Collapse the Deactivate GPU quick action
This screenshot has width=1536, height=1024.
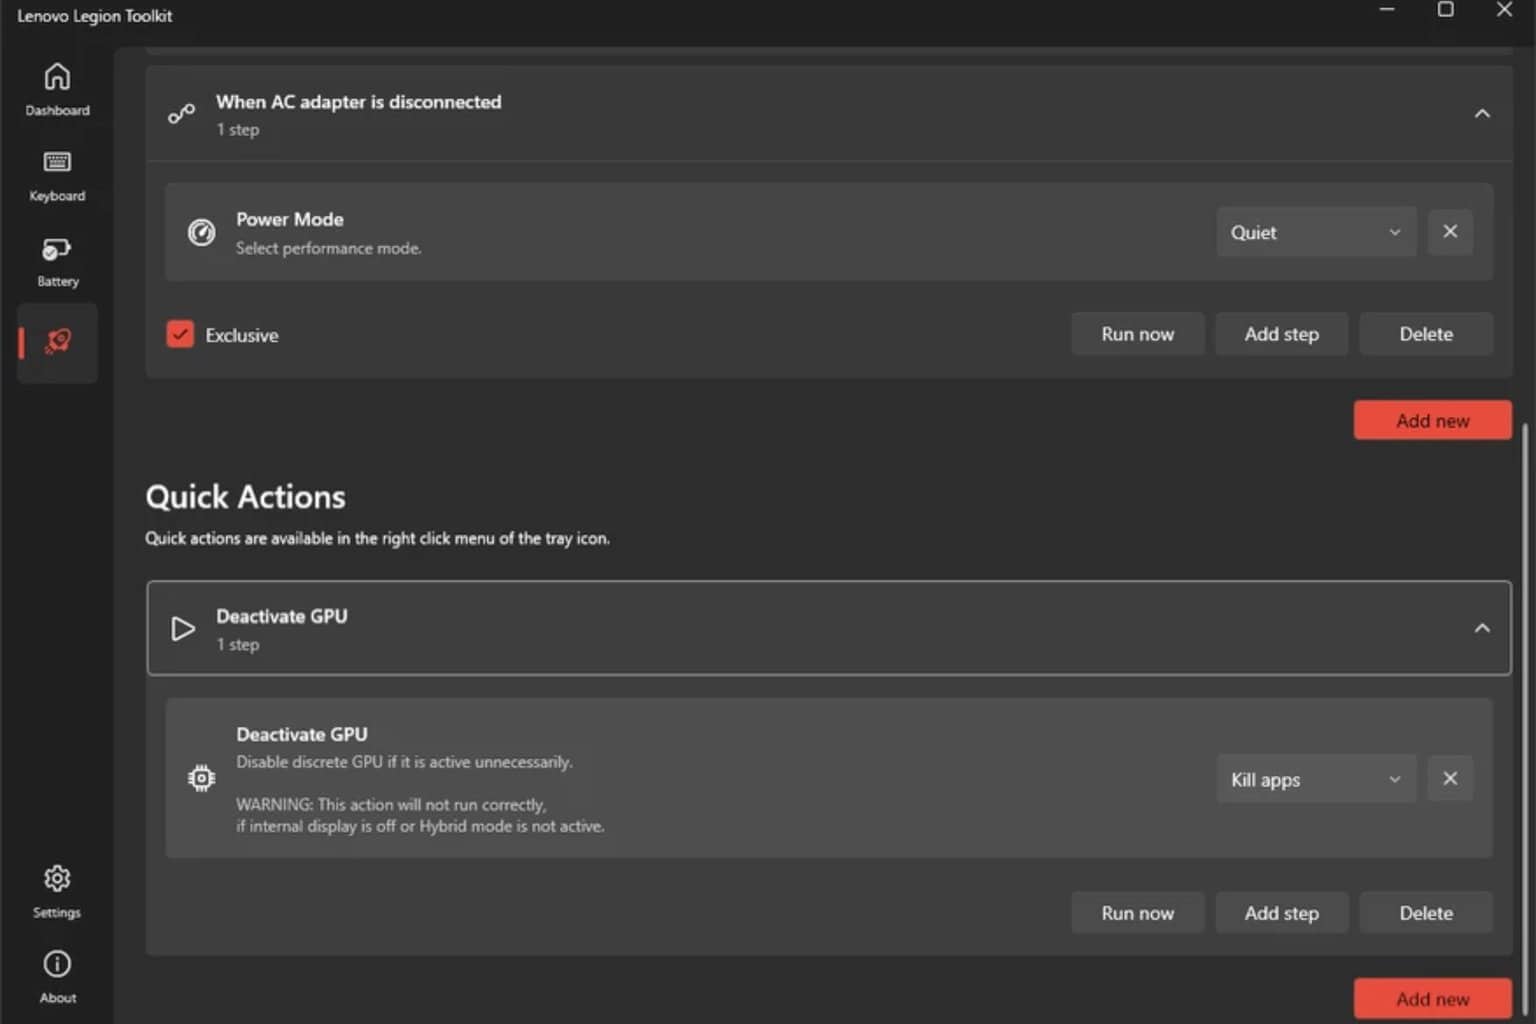coord(1482,628)
